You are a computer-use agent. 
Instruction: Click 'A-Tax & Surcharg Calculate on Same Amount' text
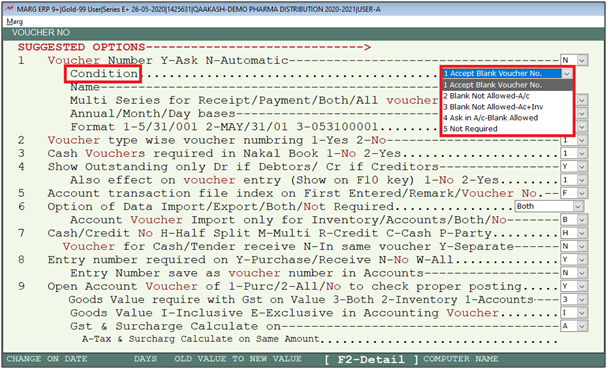200,339
